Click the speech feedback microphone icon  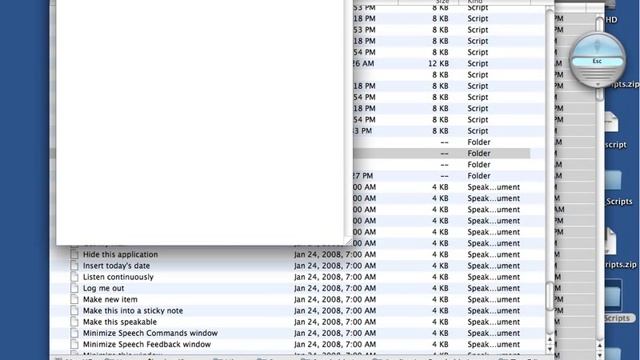coord(597,46)
